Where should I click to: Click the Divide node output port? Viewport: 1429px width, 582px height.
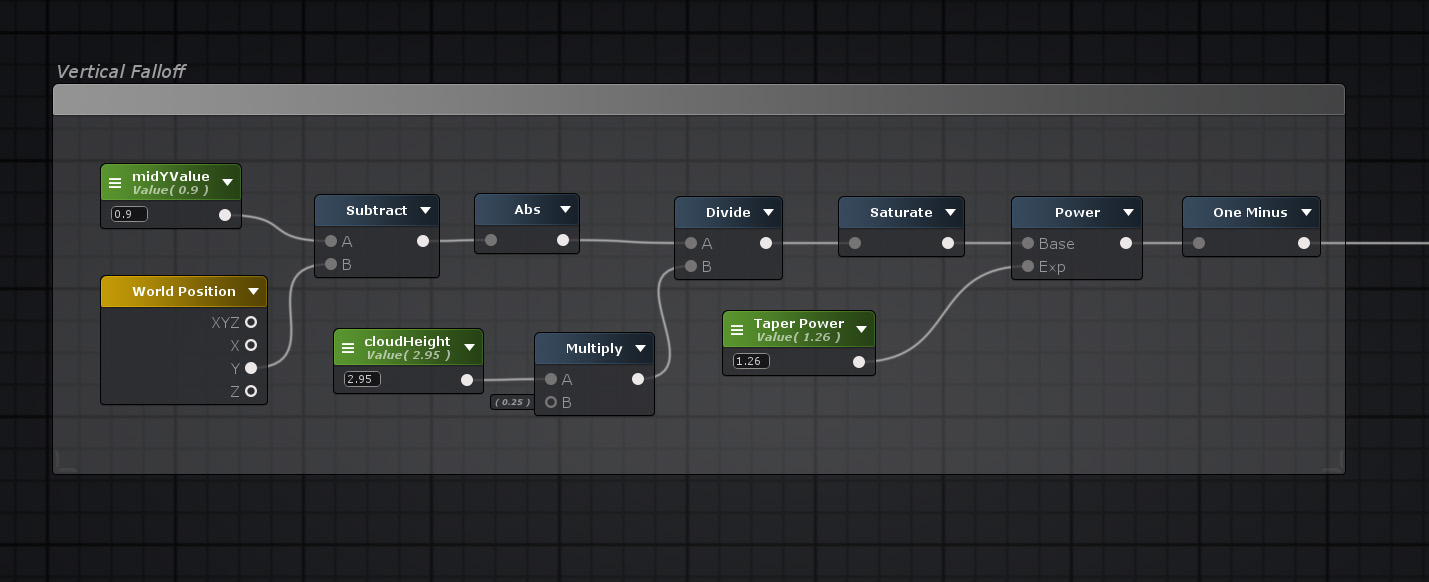click(x=766, y=242)
